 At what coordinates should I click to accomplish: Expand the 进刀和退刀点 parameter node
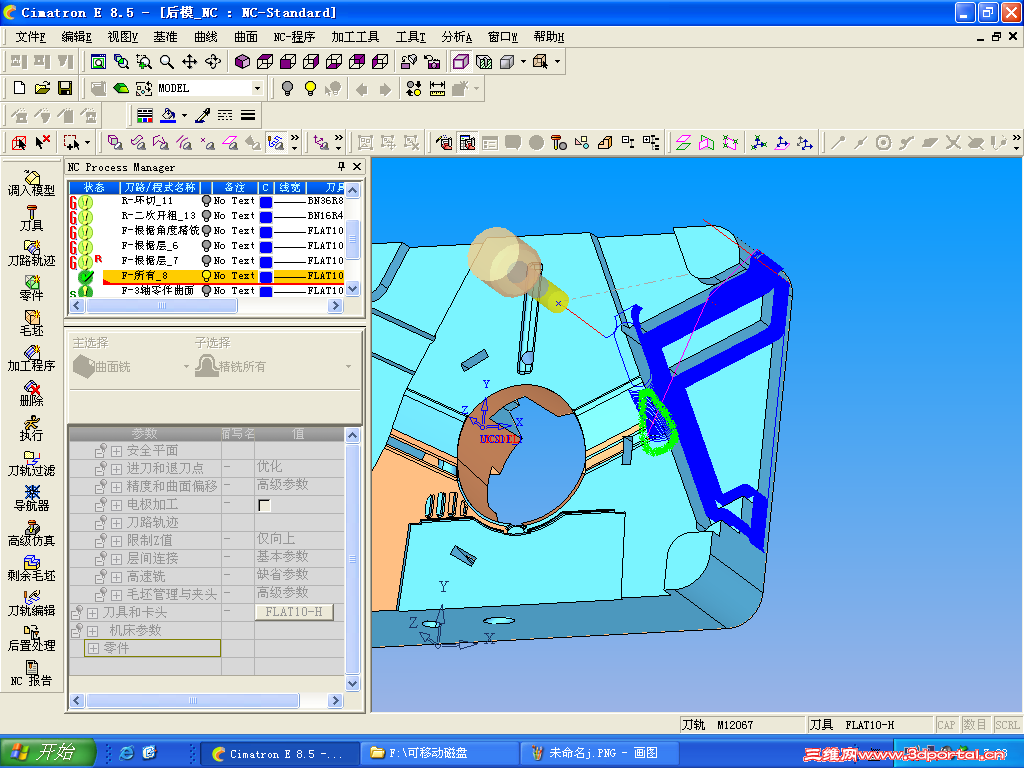tap(116, 469)
